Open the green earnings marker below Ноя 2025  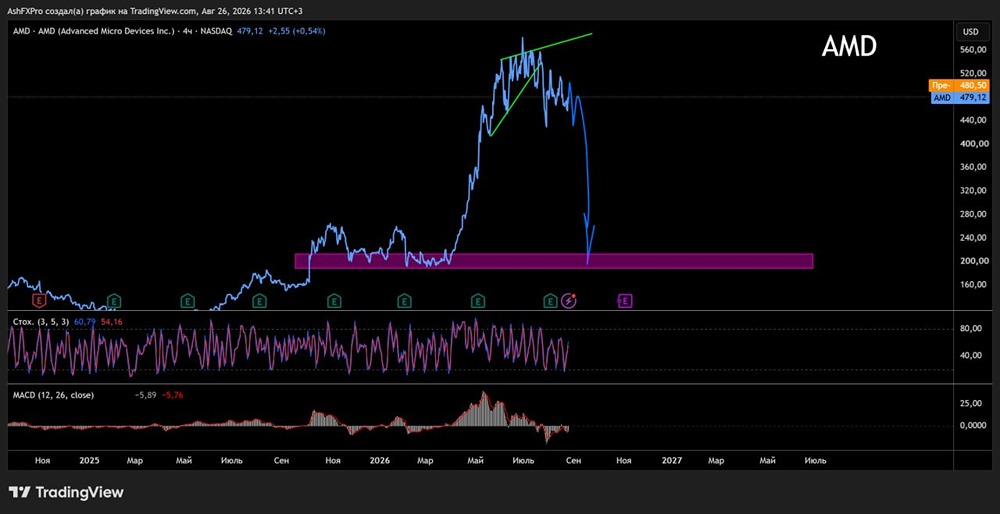(334, 299)
